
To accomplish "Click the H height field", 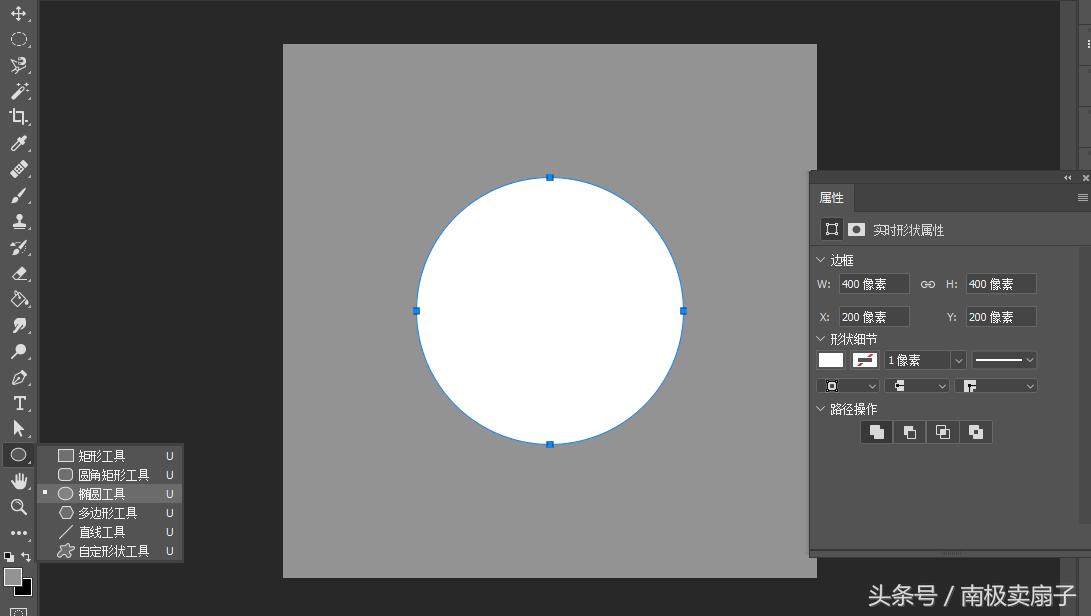I will (1001, 284).
